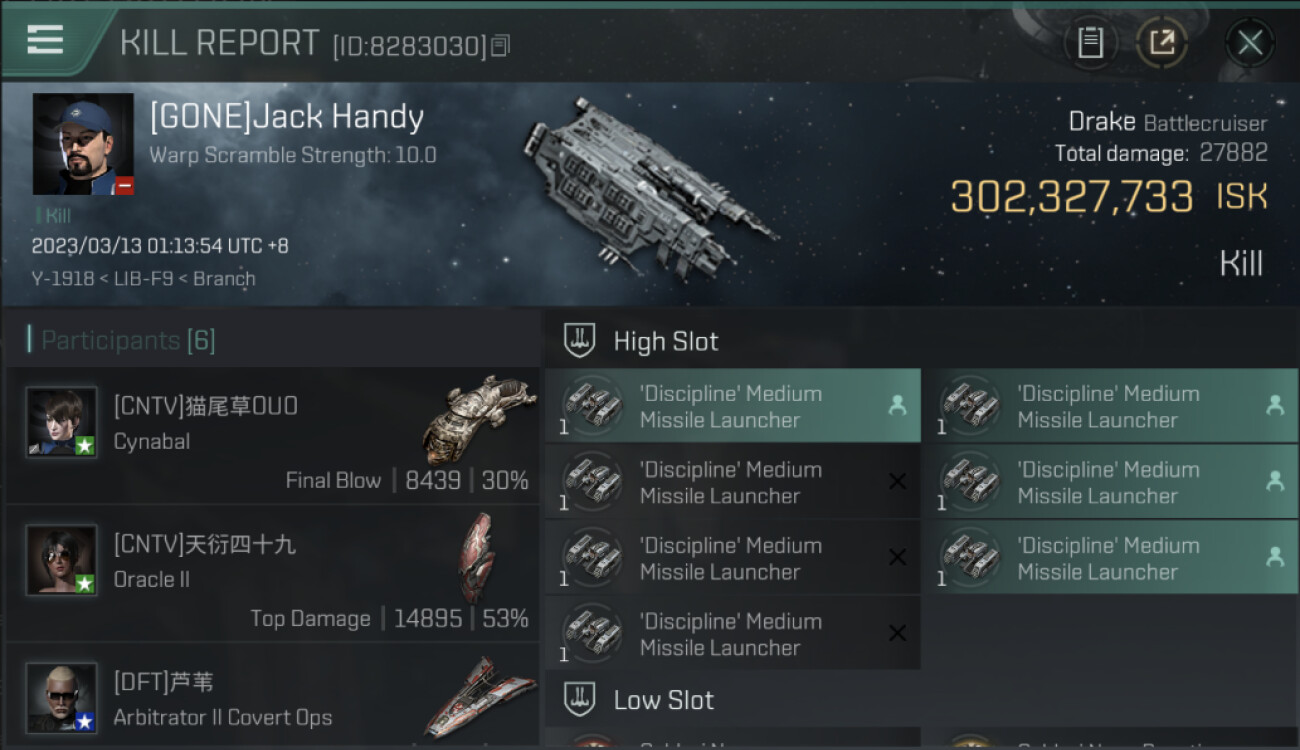Click the Oracle II ship icon
The height and width of the screenshot is (750, 1300).
point(477,557)
